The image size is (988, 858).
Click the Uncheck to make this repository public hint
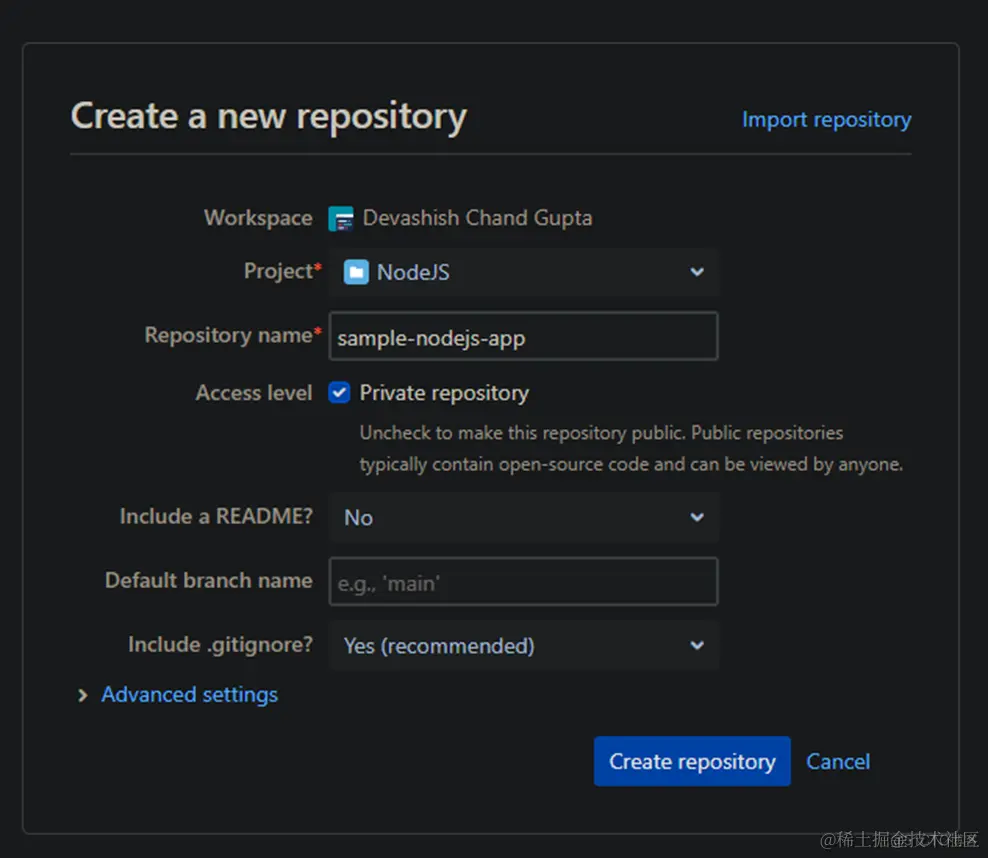click(631, 449)
